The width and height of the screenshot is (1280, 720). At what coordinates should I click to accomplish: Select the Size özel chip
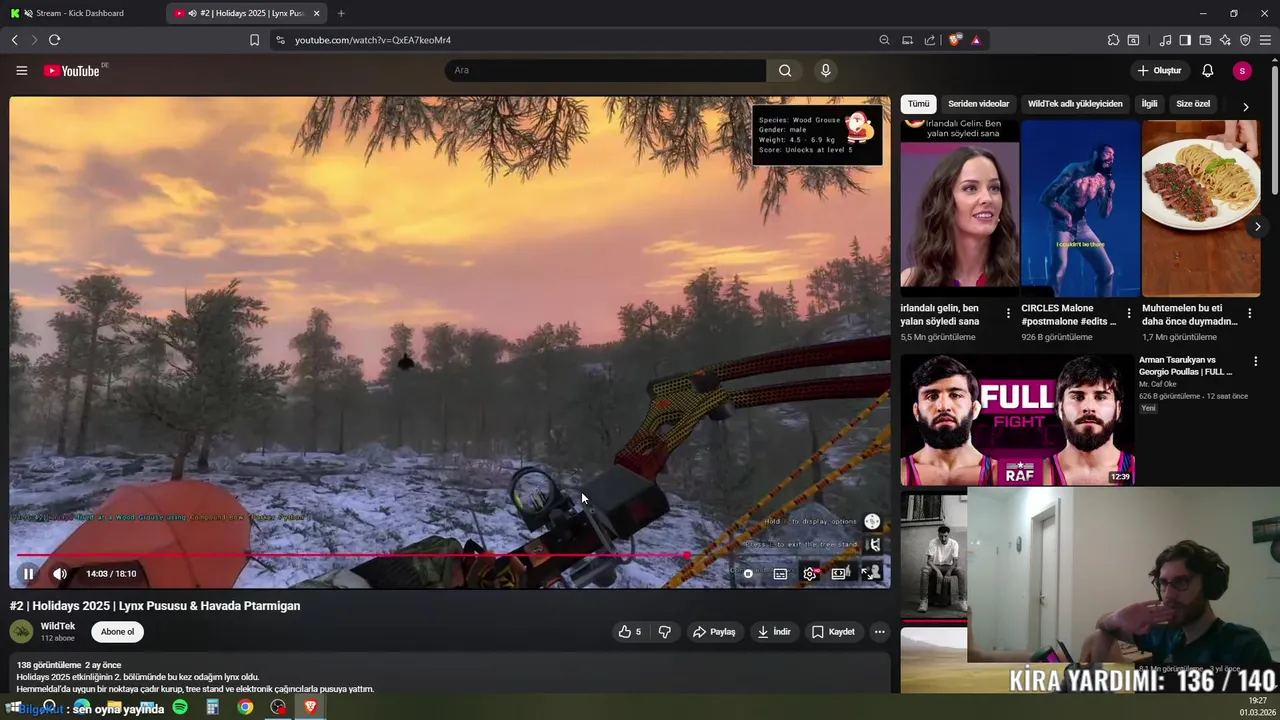(x=1193, y=104)
